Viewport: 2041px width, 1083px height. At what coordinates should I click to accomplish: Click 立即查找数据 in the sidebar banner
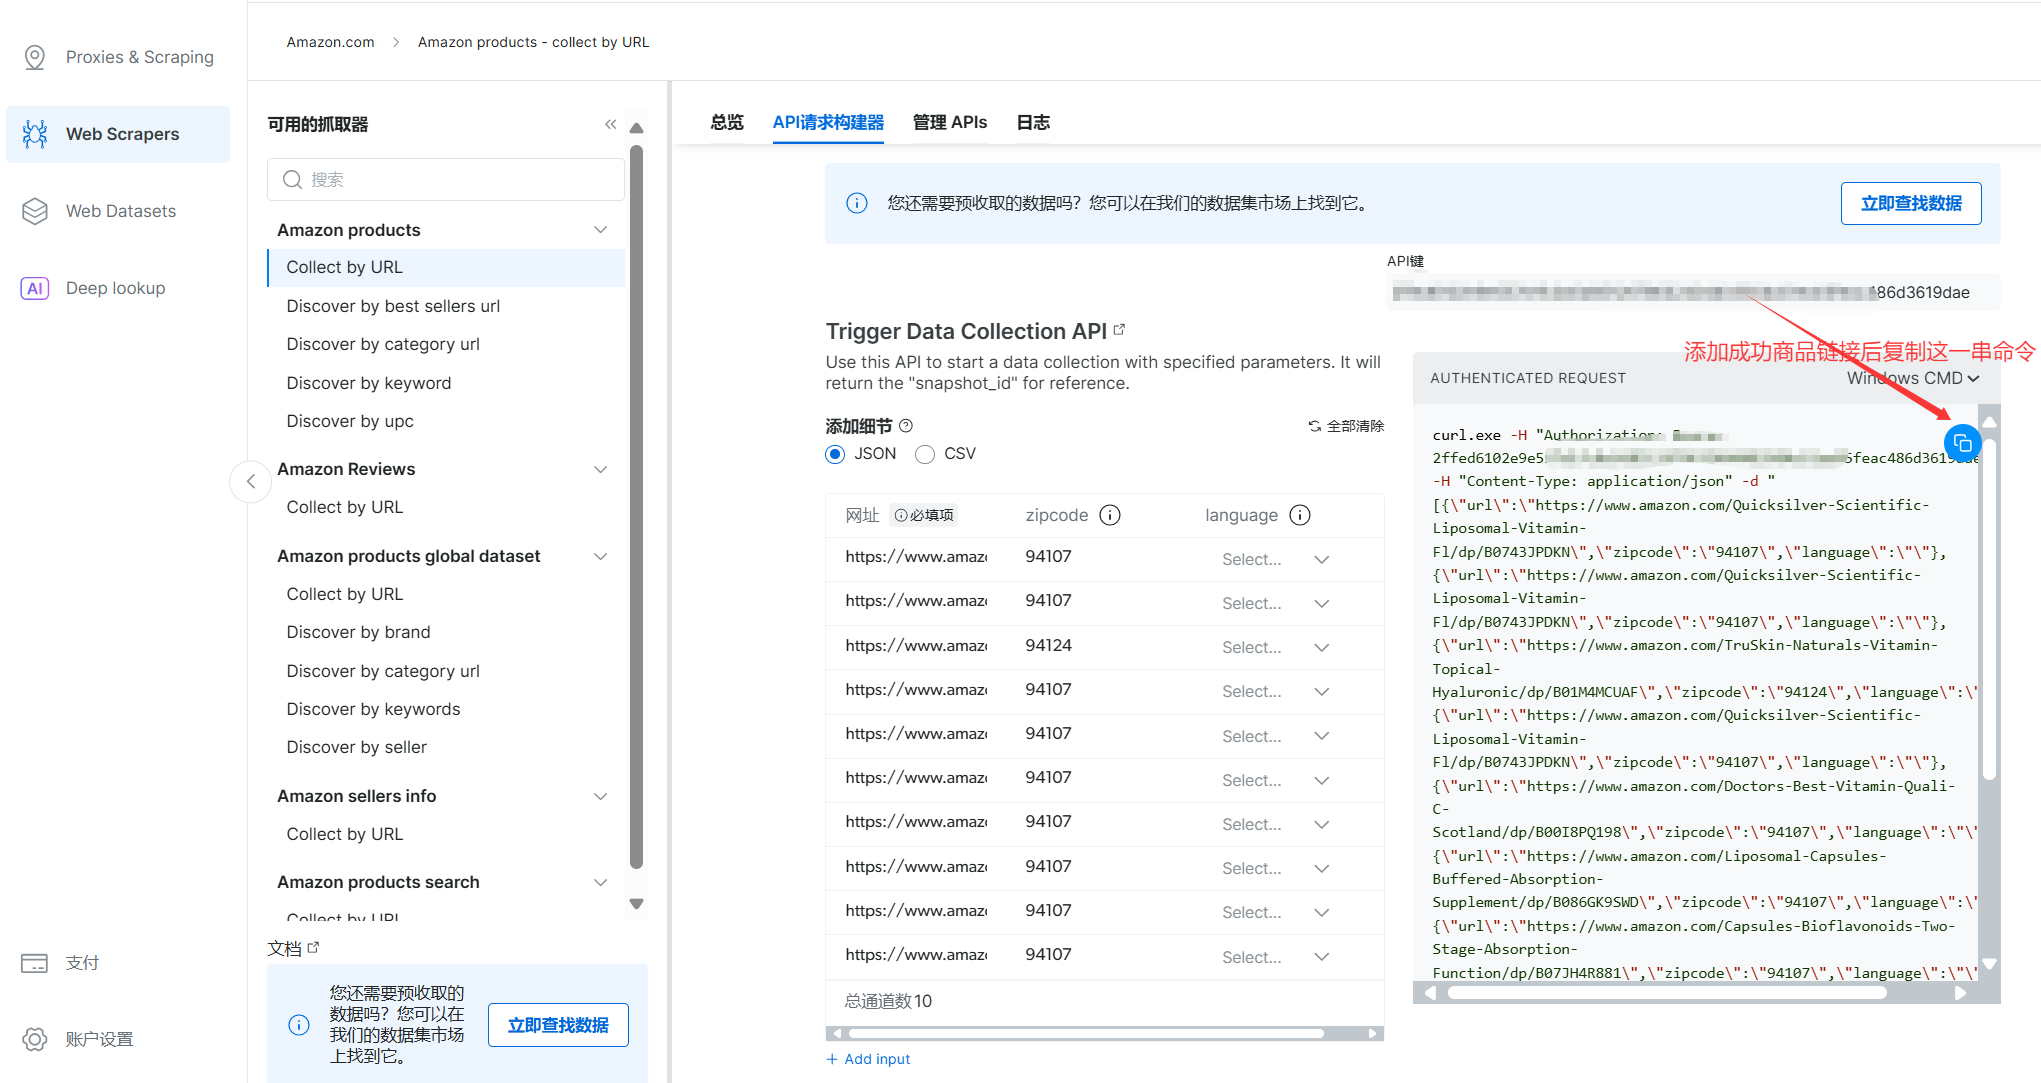558,1025
